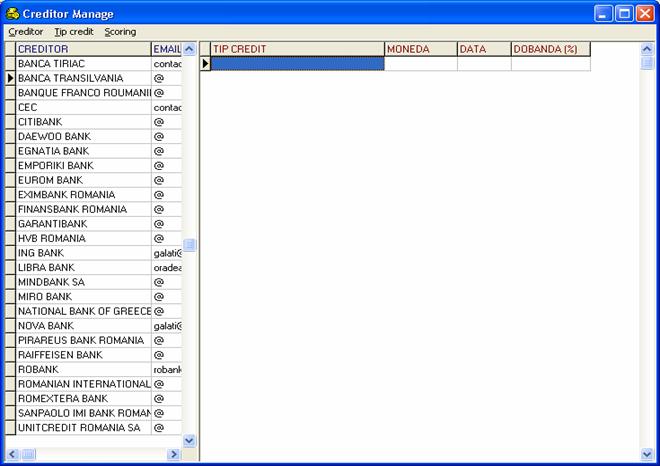This screenshot has height=466, width=660.
Task: Click credit grid scroll down arrow
Action: coord(647,454)
